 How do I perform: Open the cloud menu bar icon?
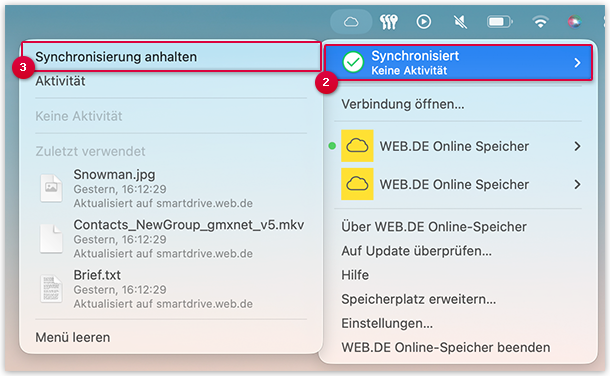[351, 22]
